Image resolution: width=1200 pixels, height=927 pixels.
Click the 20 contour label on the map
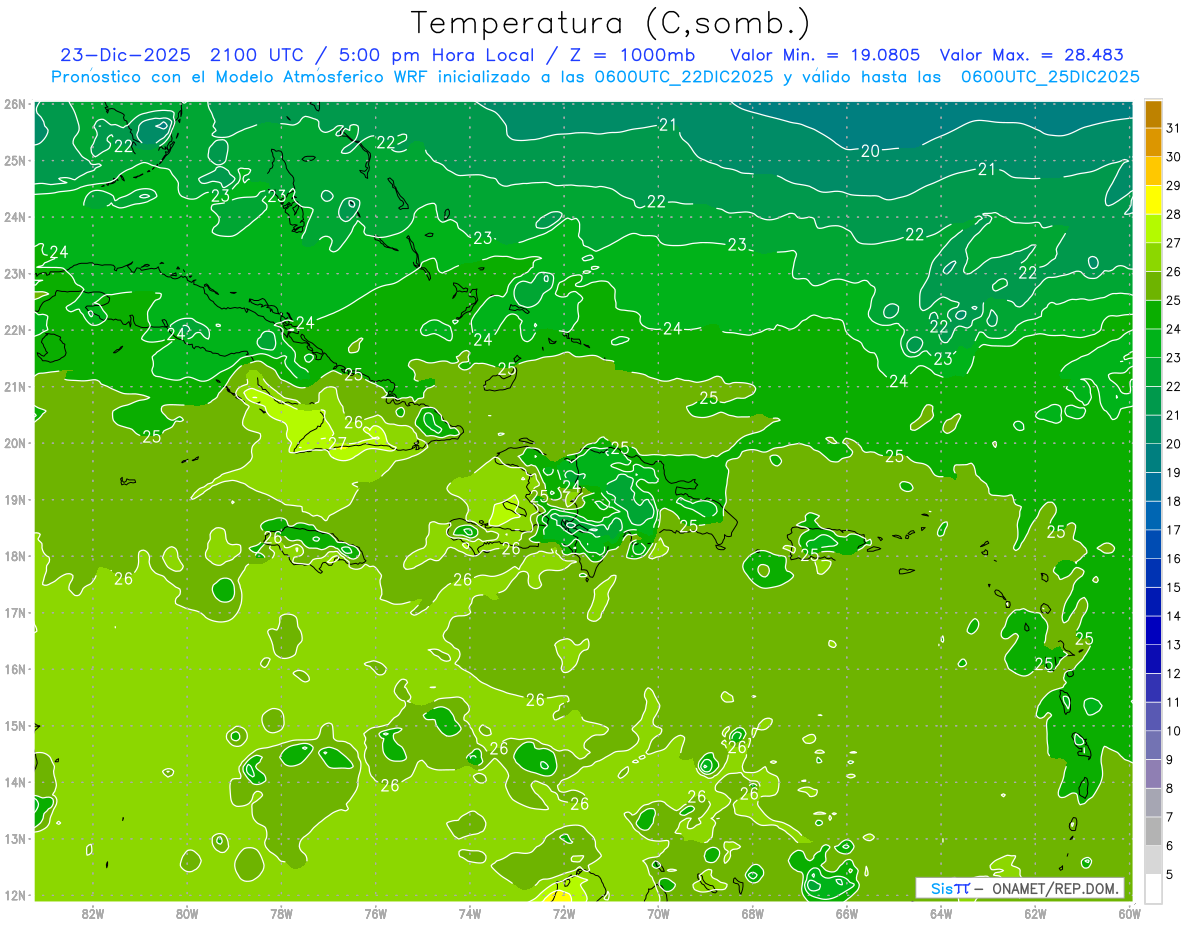point(870,151)
